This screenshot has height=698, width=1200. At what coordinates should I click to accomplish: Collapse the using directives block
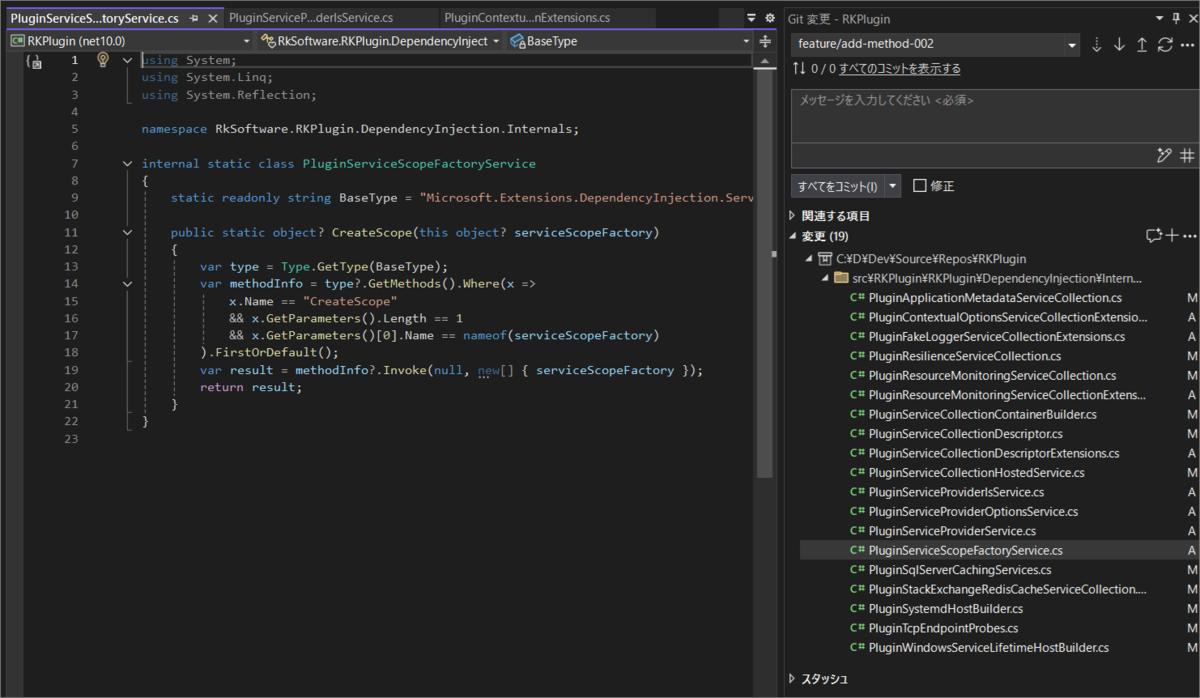click(x=127, y=60)
